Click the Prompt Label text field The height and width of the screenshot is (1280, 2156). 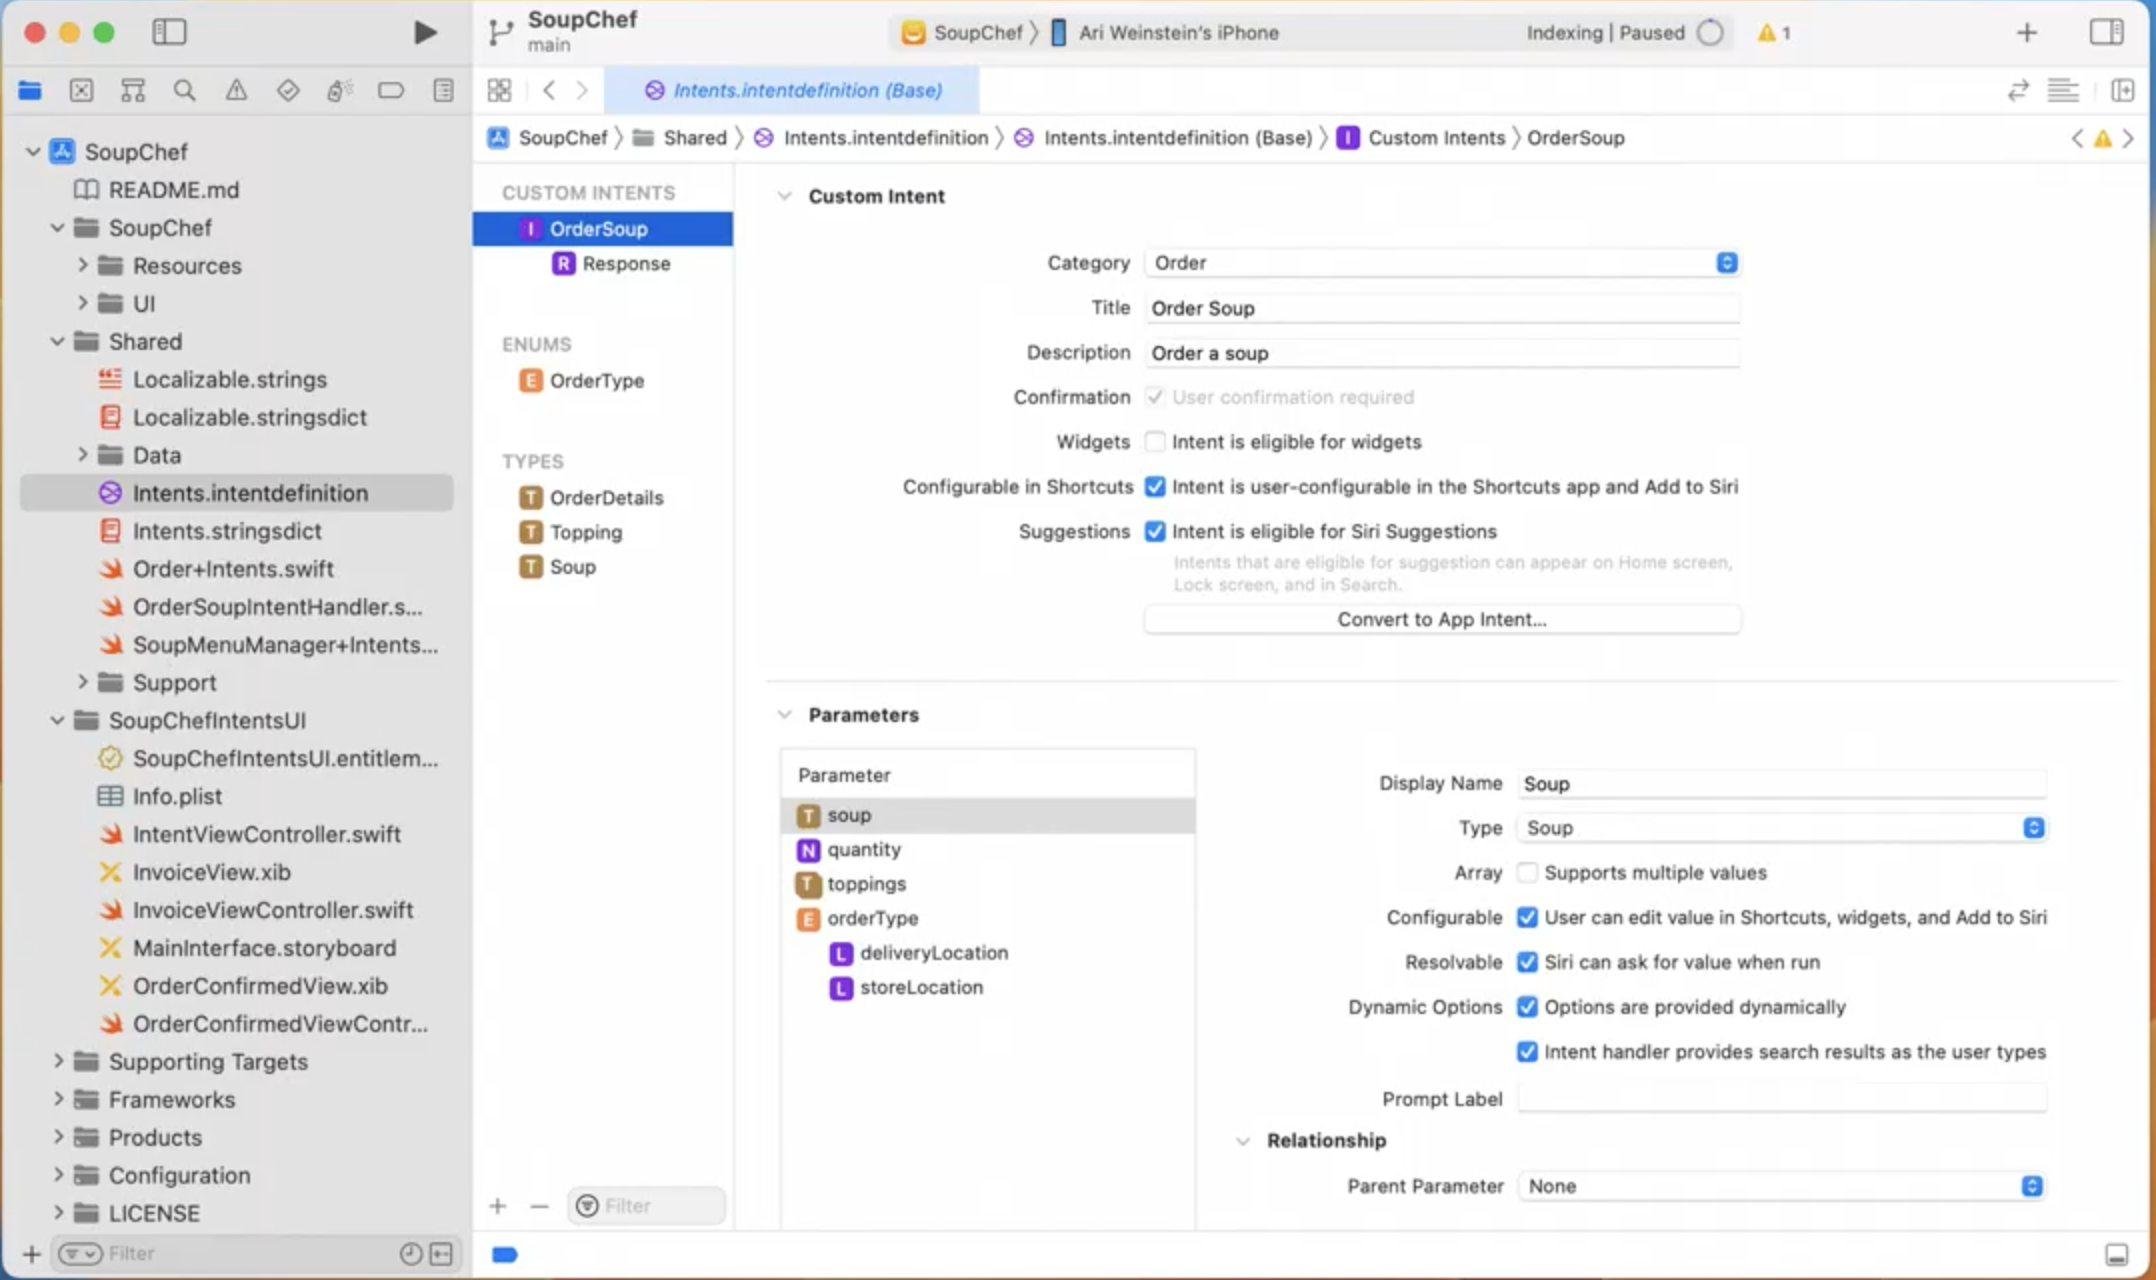pyautogui.click(x=1781, y=1099)
